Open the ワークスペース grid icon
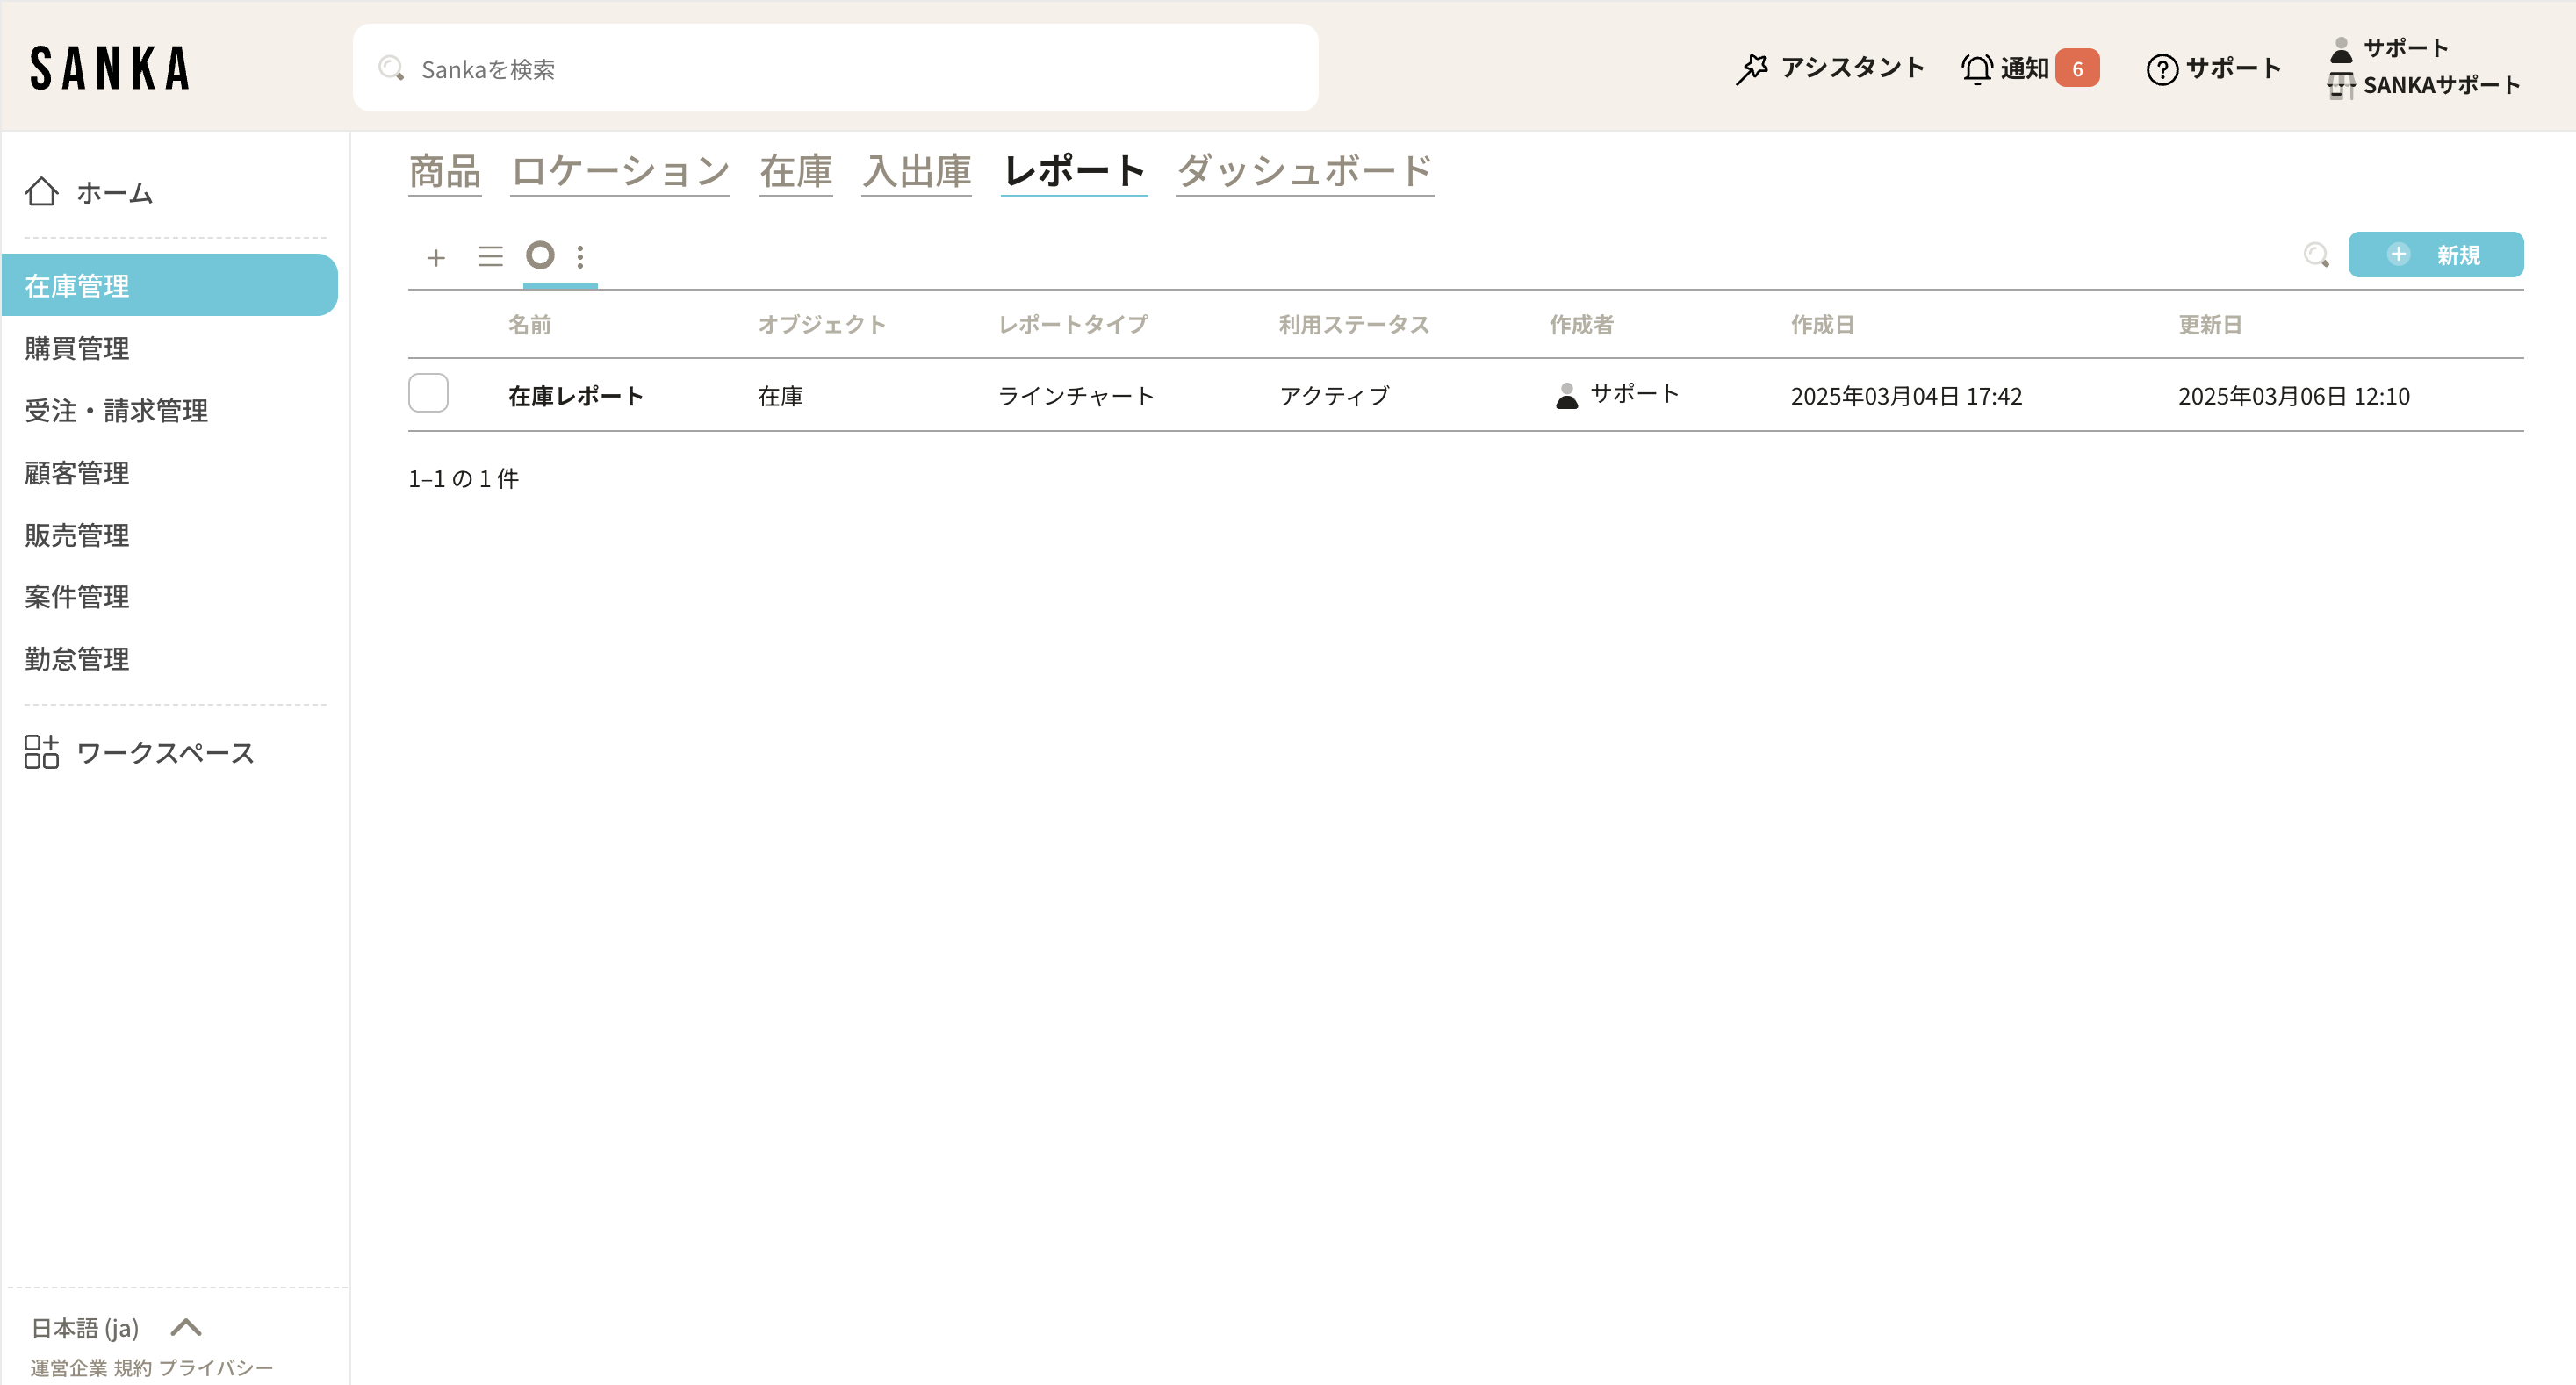This screenshot has width=2576, height=1385. click(x=41, y=752)
